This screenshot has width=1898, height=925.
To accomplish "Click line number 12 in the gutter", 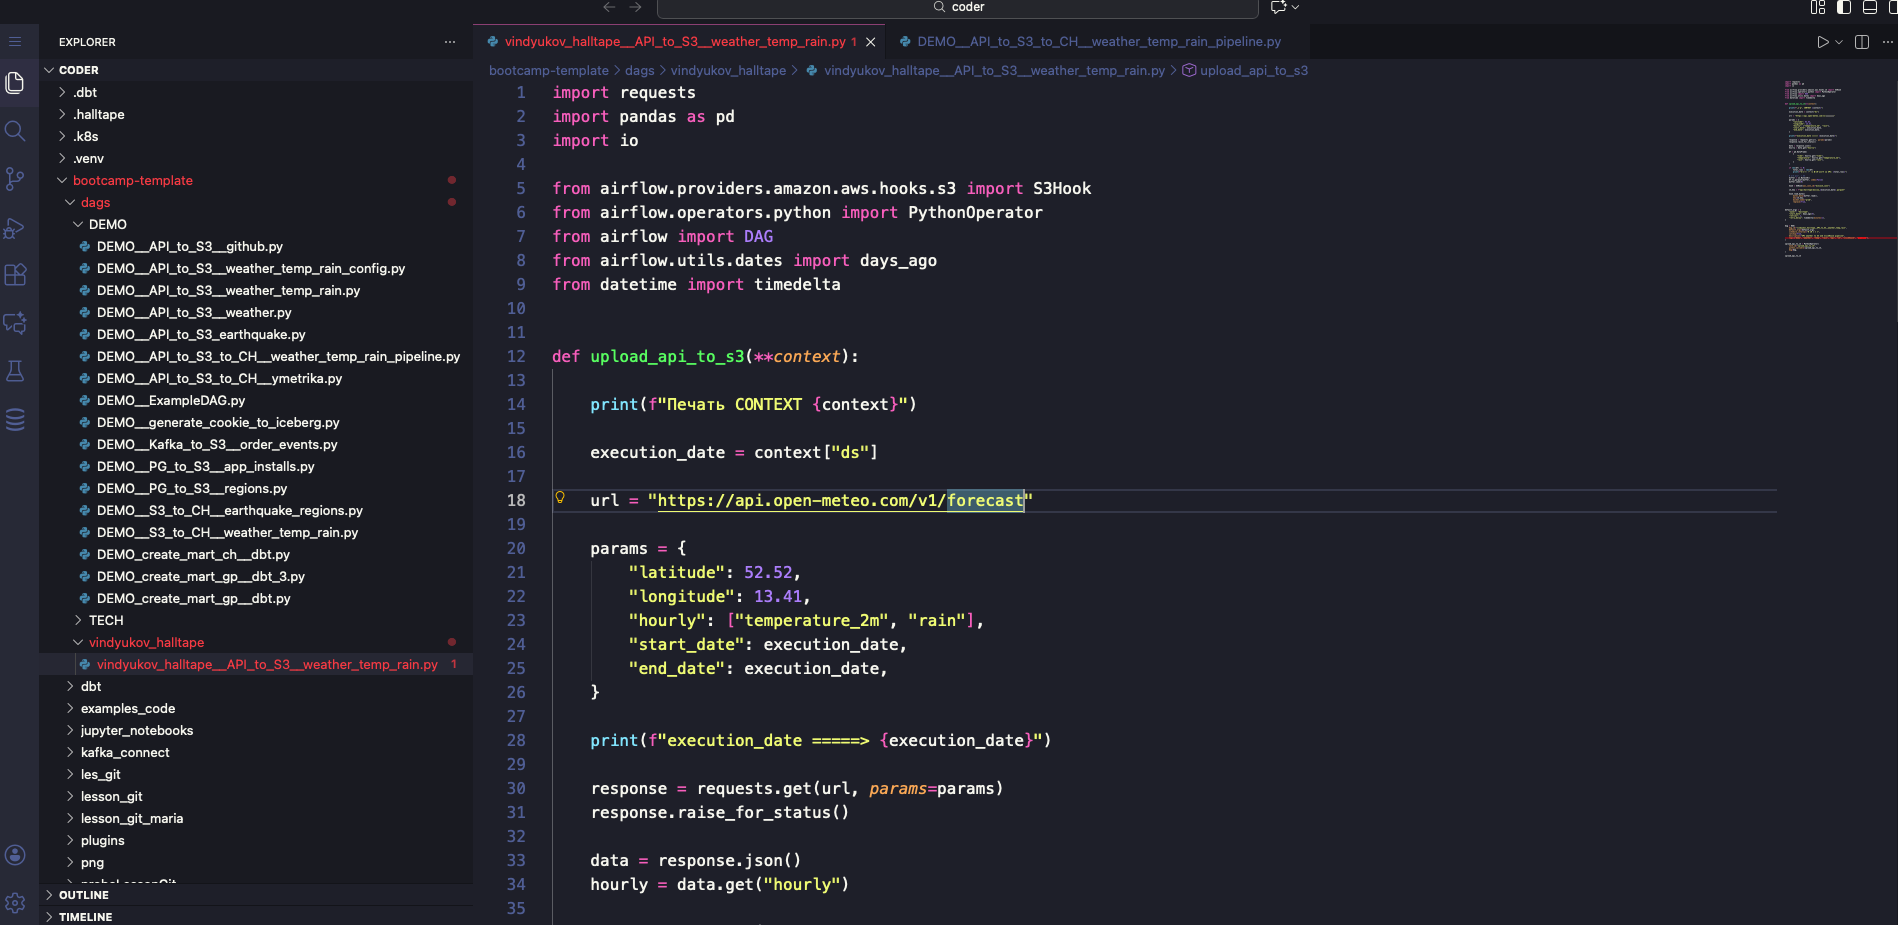I will point(516,356).
